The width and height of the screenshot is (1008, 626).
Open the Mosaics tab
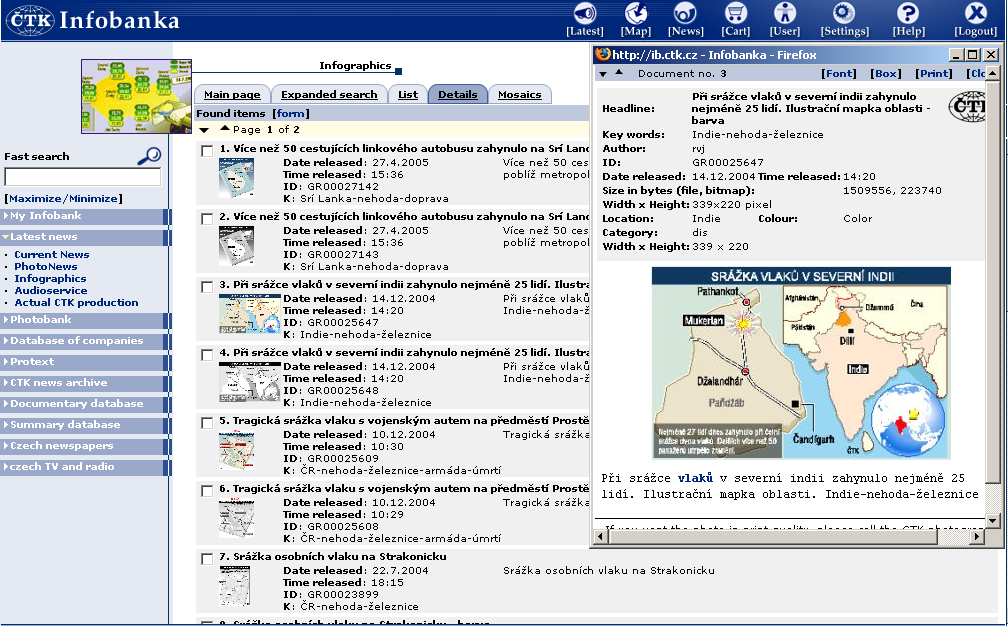(x=519, y=94)
